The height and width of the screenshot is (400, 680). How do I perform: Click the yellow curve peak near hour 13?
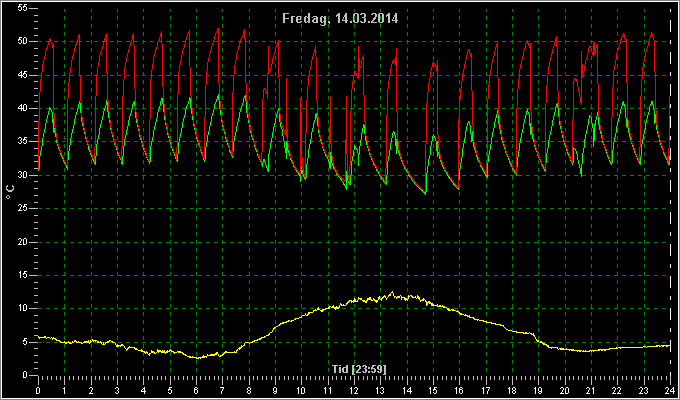392,293
